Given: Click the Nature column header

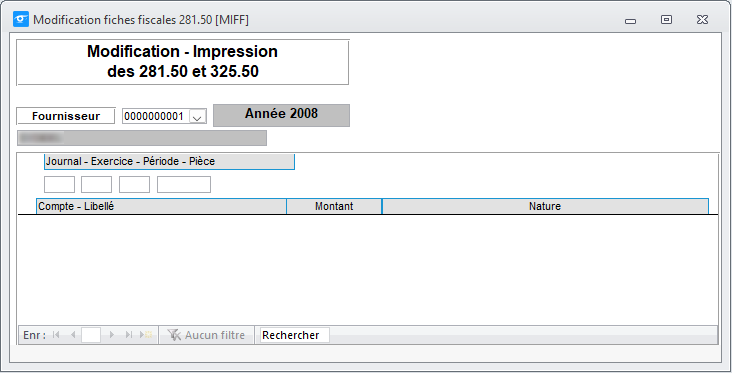Looking at the screenshot, I should click(545, 206).
